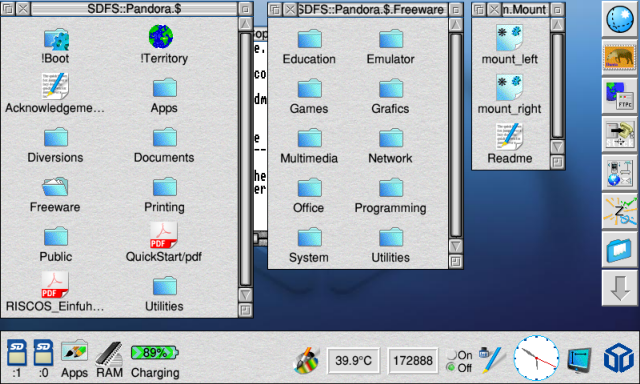Click the elephant stamp mail icon

point(620,58)
